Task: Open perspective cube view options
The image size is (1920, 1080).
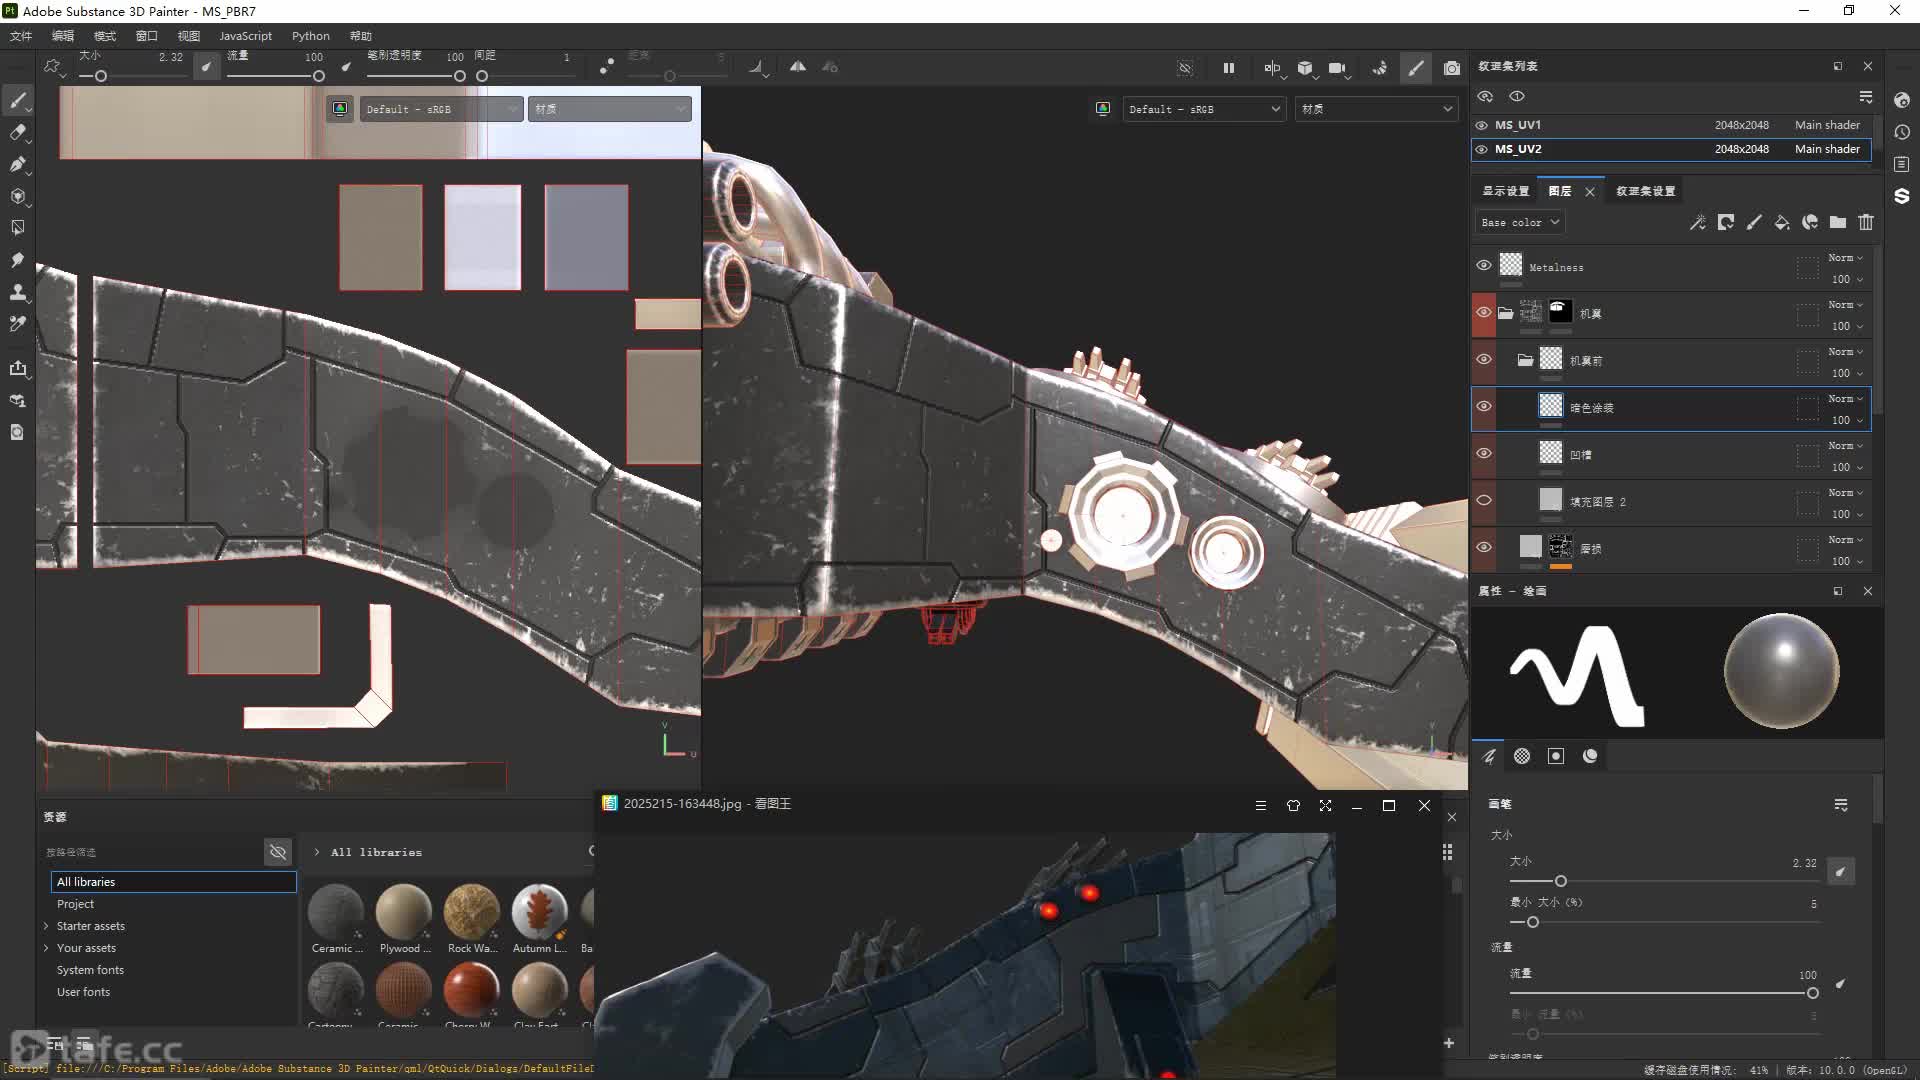Action: click(x=1305, y=68)
